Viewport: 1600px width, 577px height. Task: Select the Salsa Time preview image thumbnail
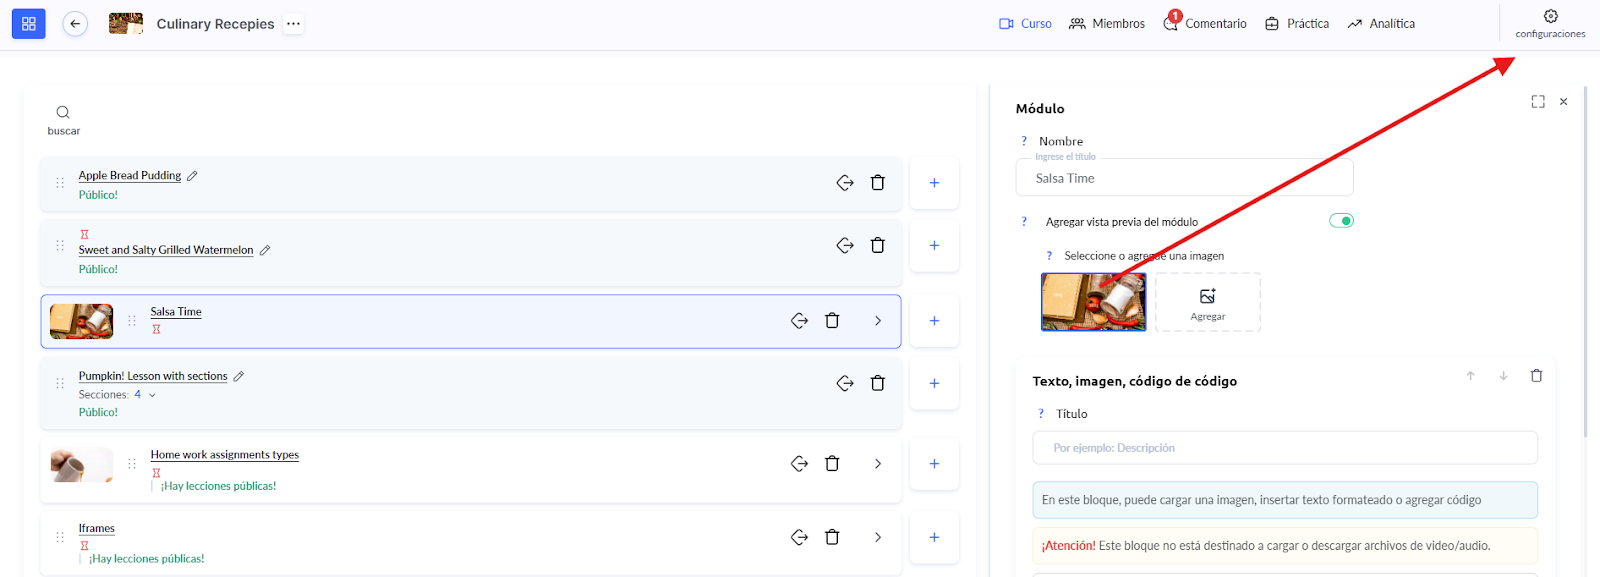[x=1093, y=302]
